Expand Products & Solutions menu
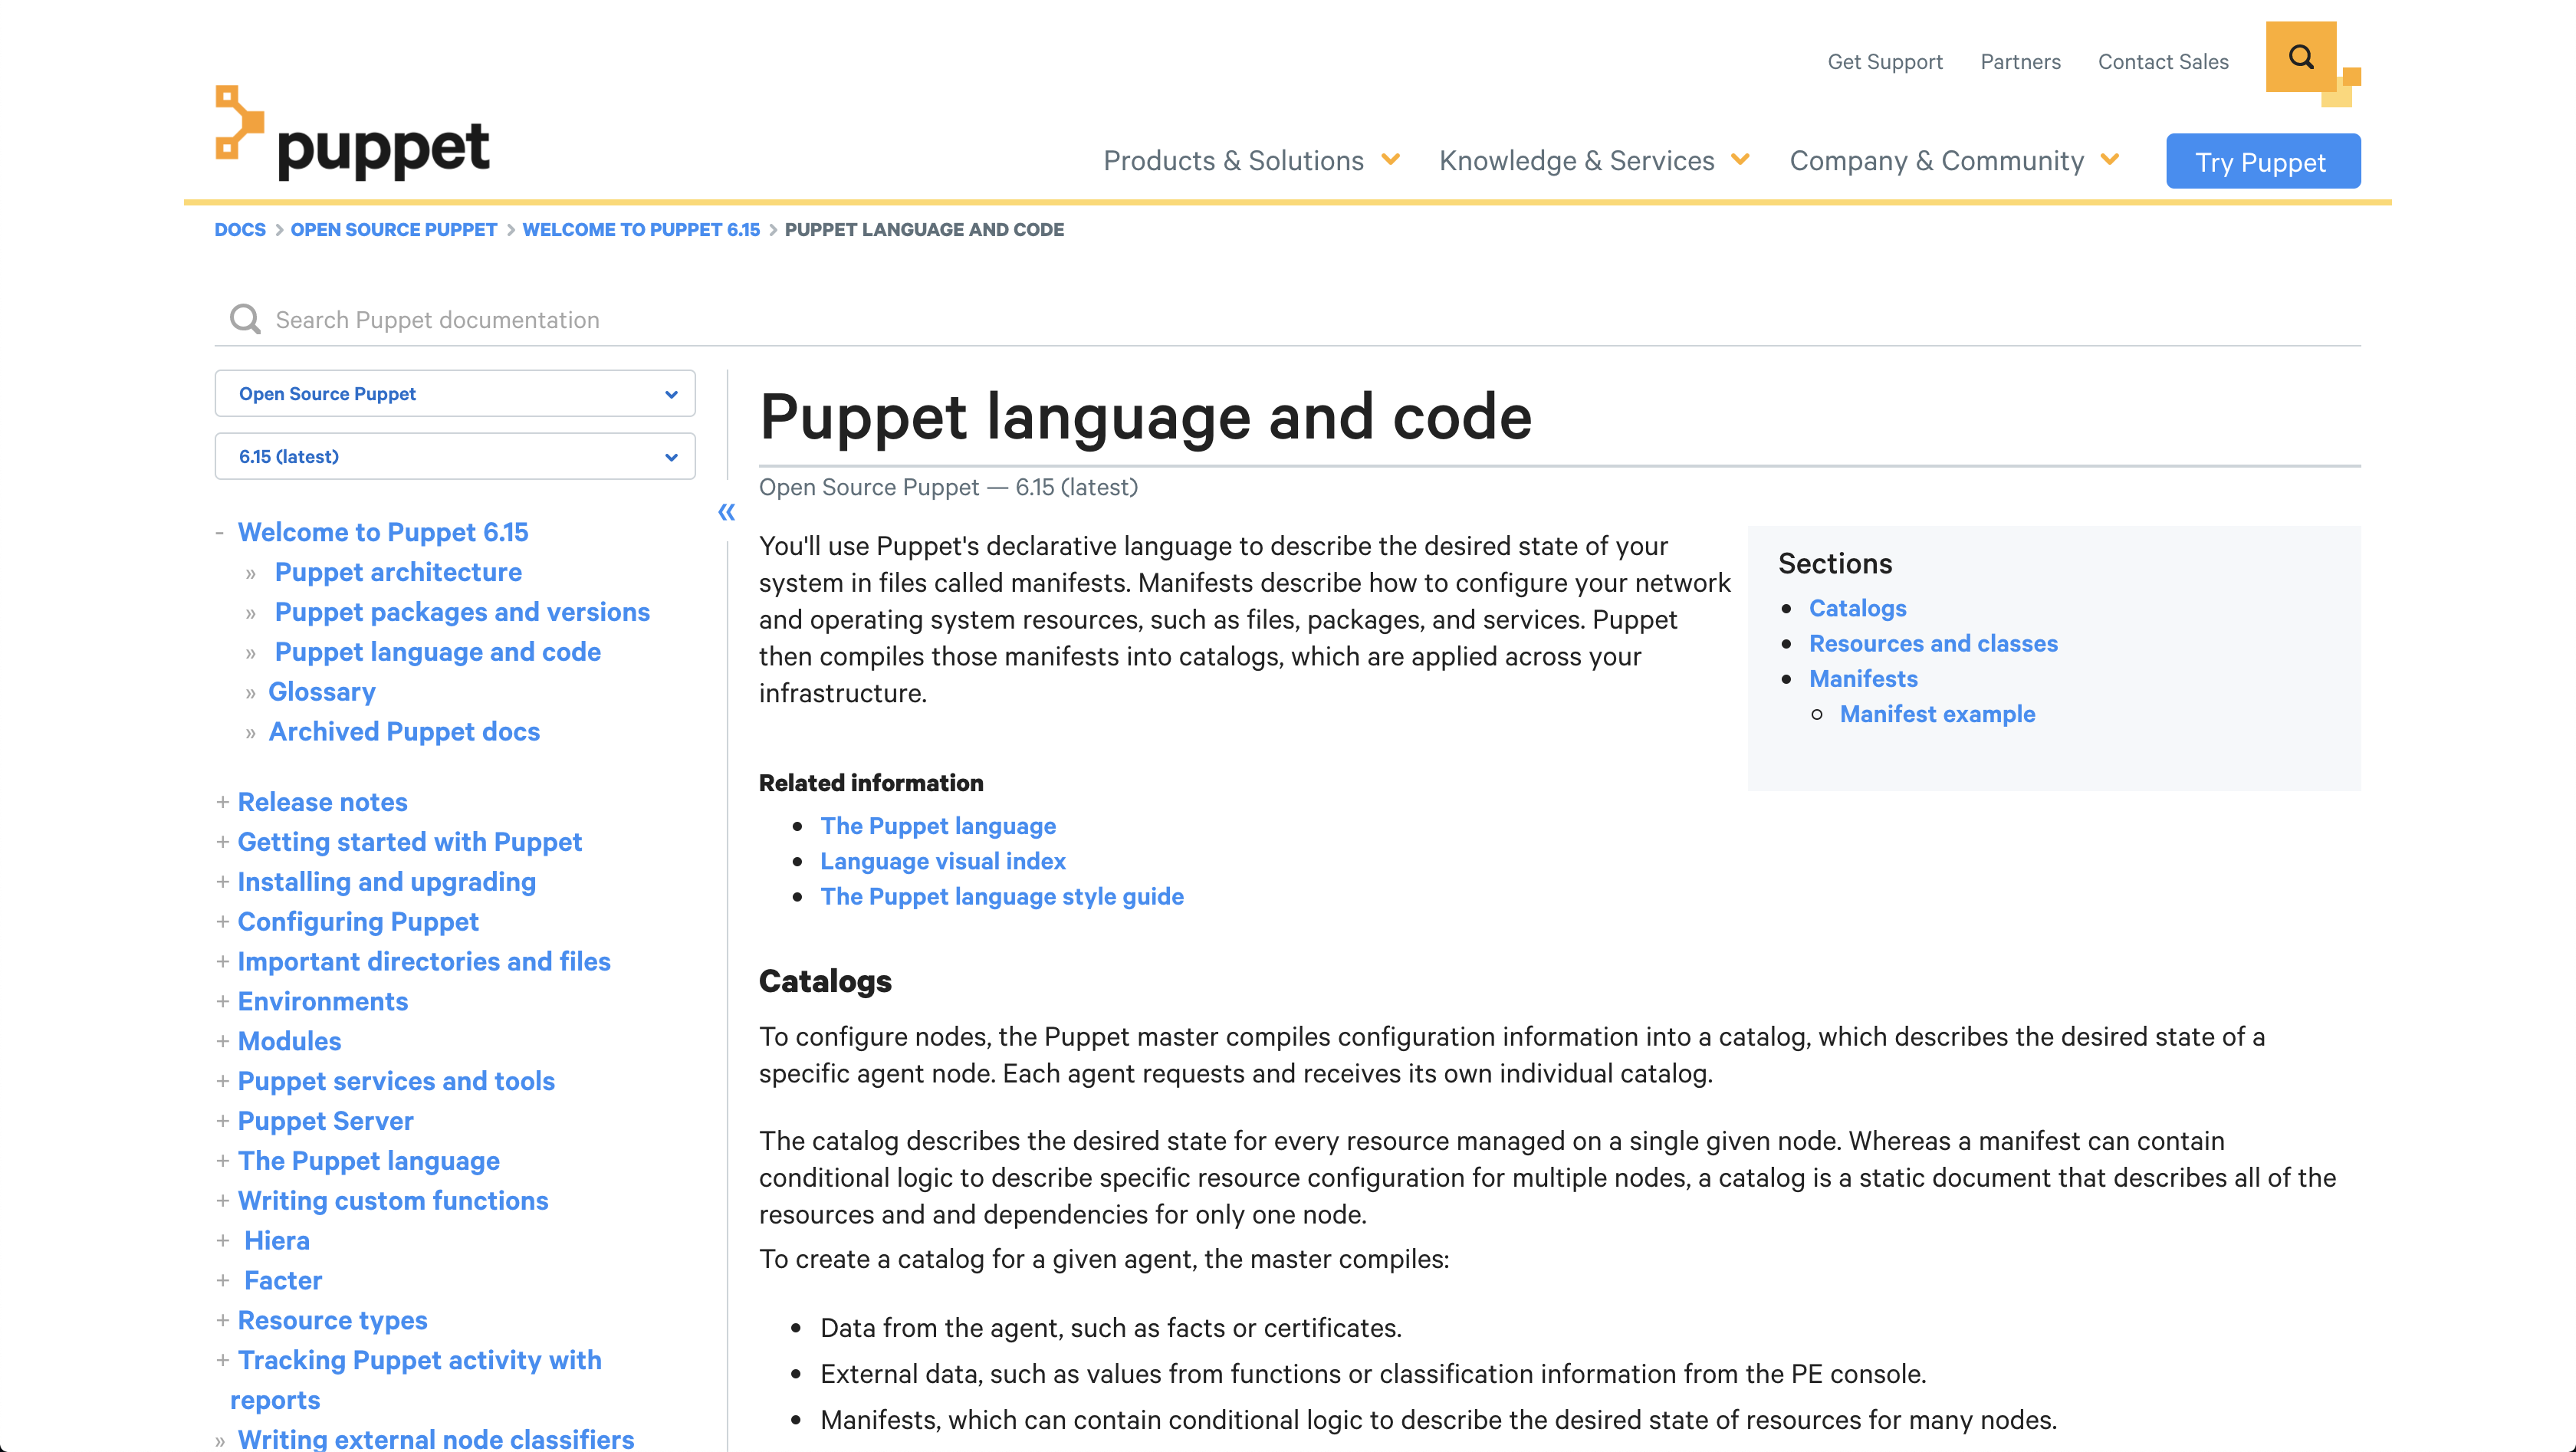The width and height of the screenshot is (2576, 1452). [1251, 160]
